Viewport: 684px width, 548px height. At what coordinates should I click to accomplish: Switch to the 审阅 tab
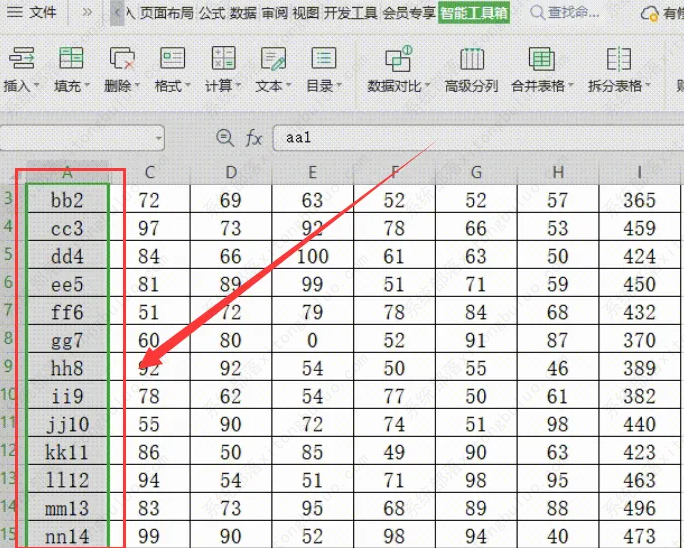coord(275,13)
